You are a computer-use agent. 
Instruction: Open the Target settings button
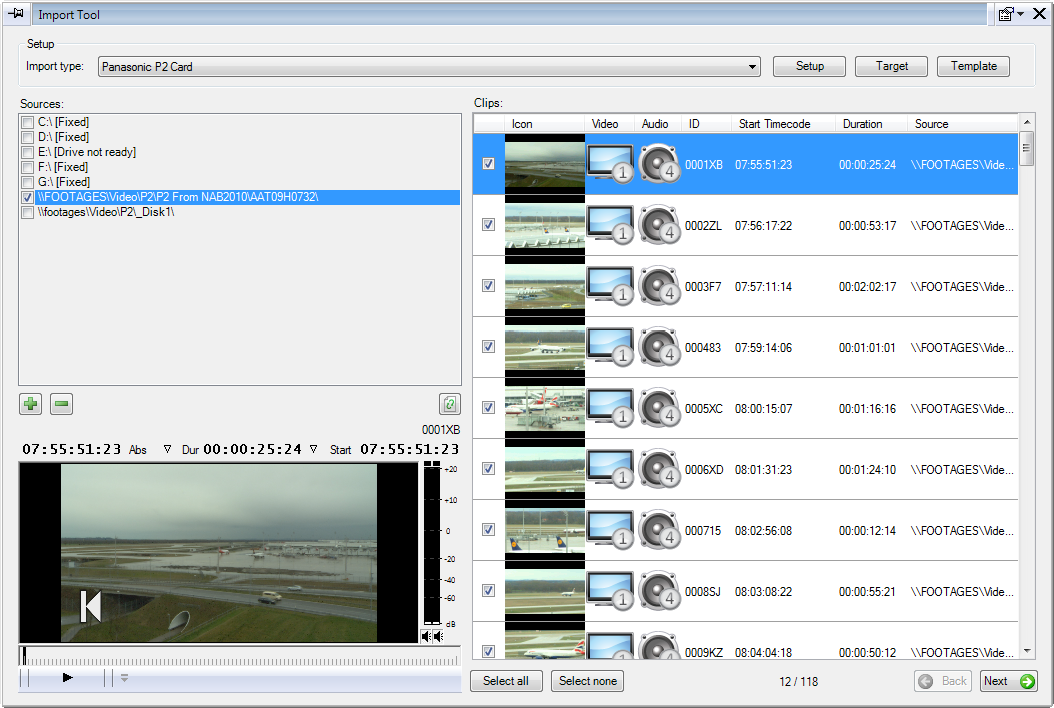891,66
